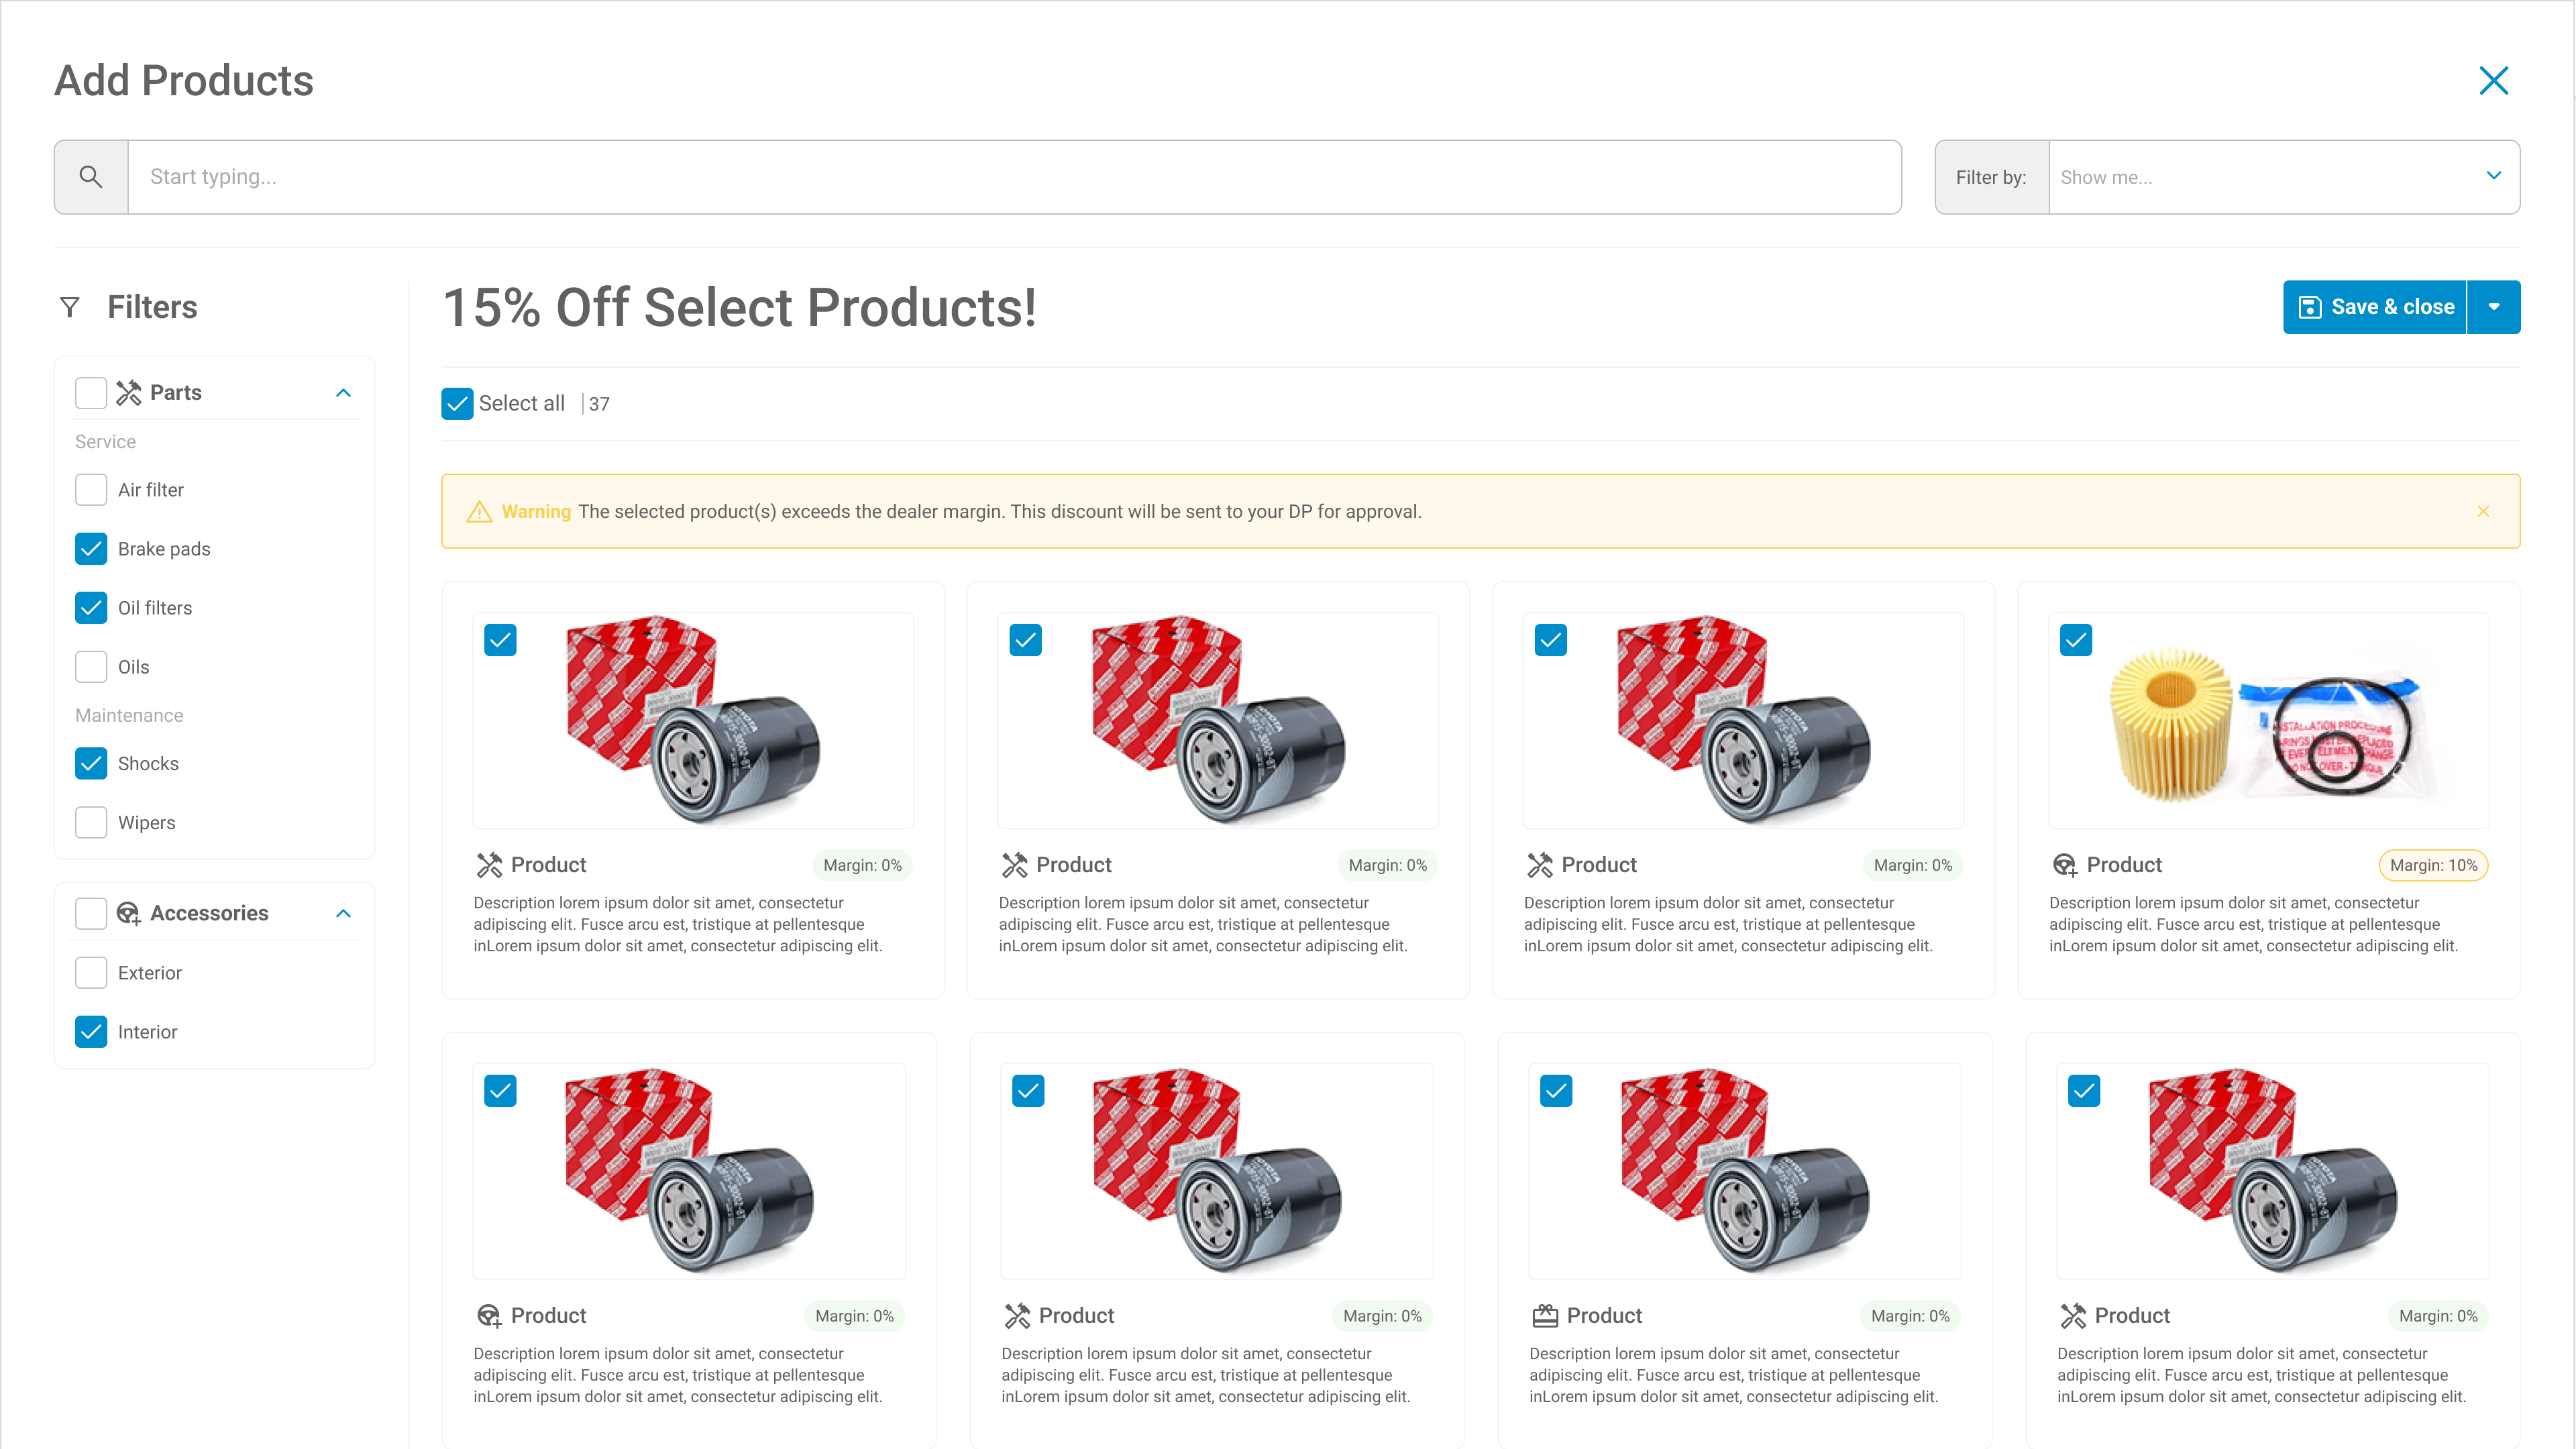Uncheck the Brake pads filter
2576x1449 pixels.
tap(91, 549)
